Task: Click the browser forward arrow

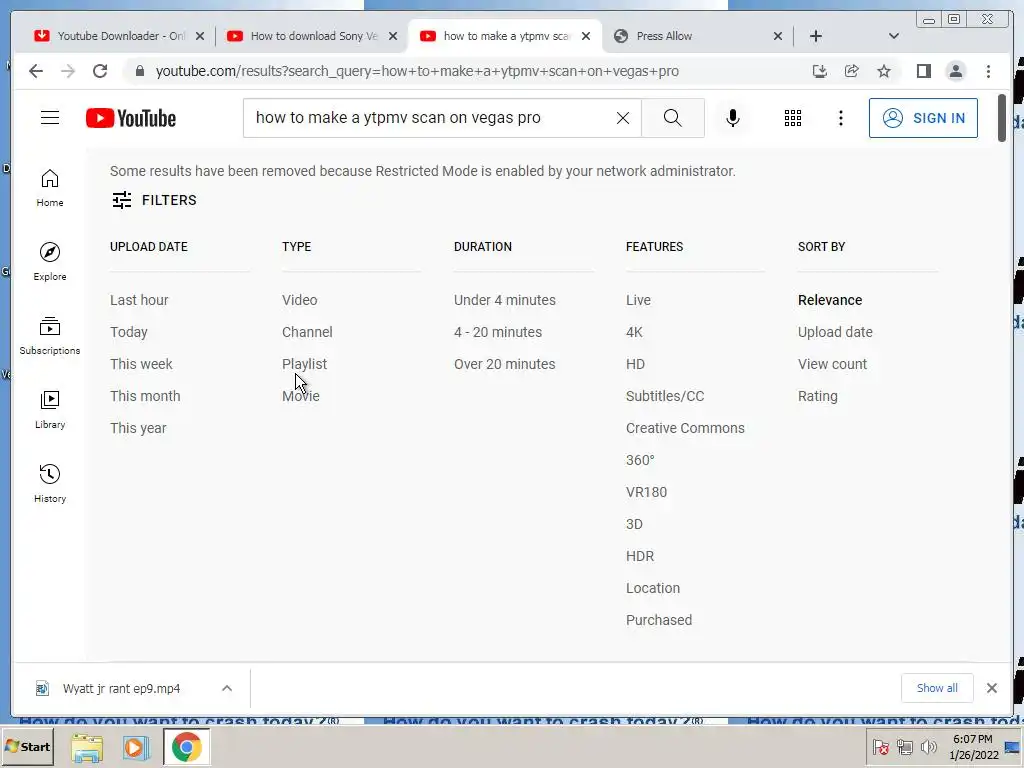Action: 67,71
